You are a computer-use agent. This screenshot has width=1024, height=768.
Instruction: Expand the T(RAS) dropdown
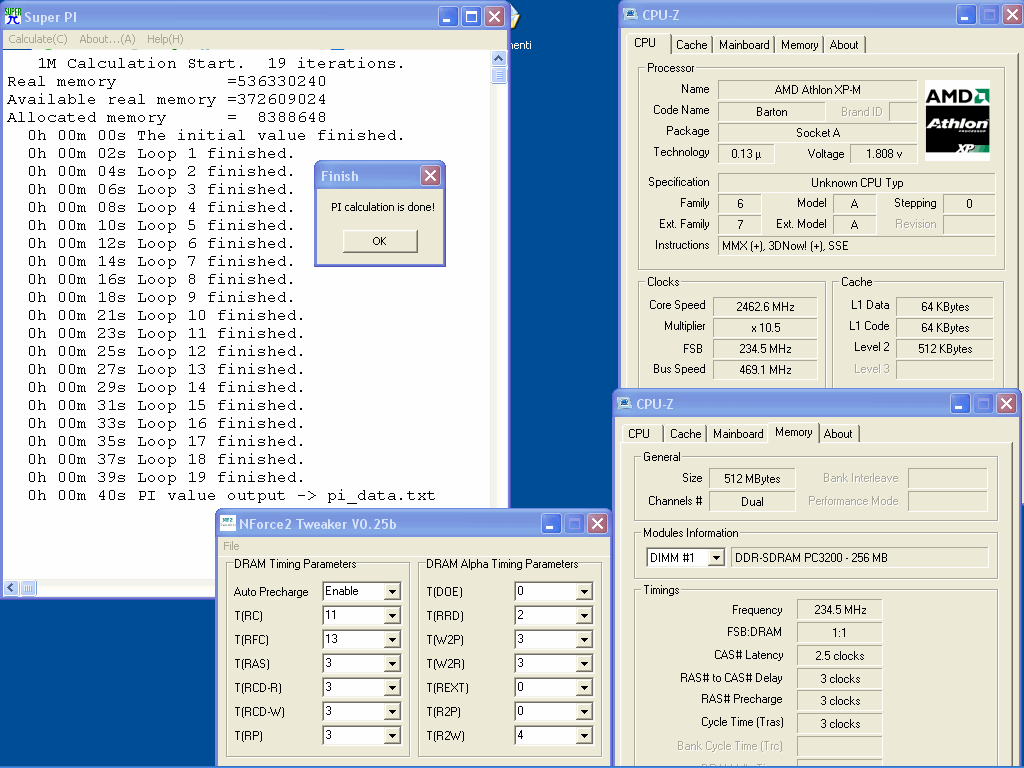[x=392, y=664]
